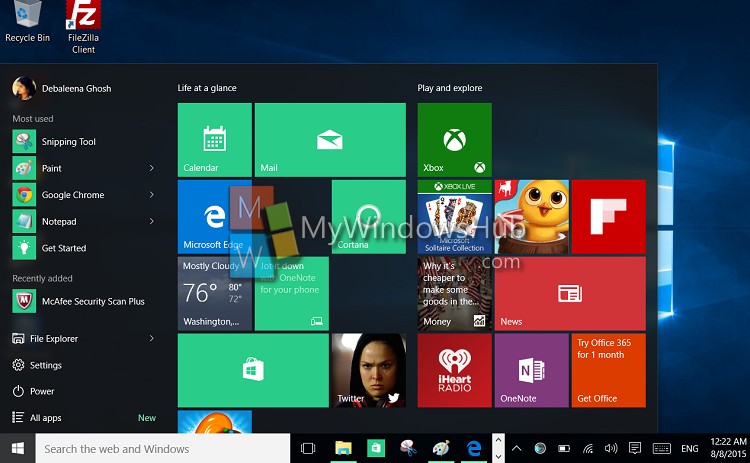Switch to Paint on the taskbar

pyautogui.click(x=441, y=449)
